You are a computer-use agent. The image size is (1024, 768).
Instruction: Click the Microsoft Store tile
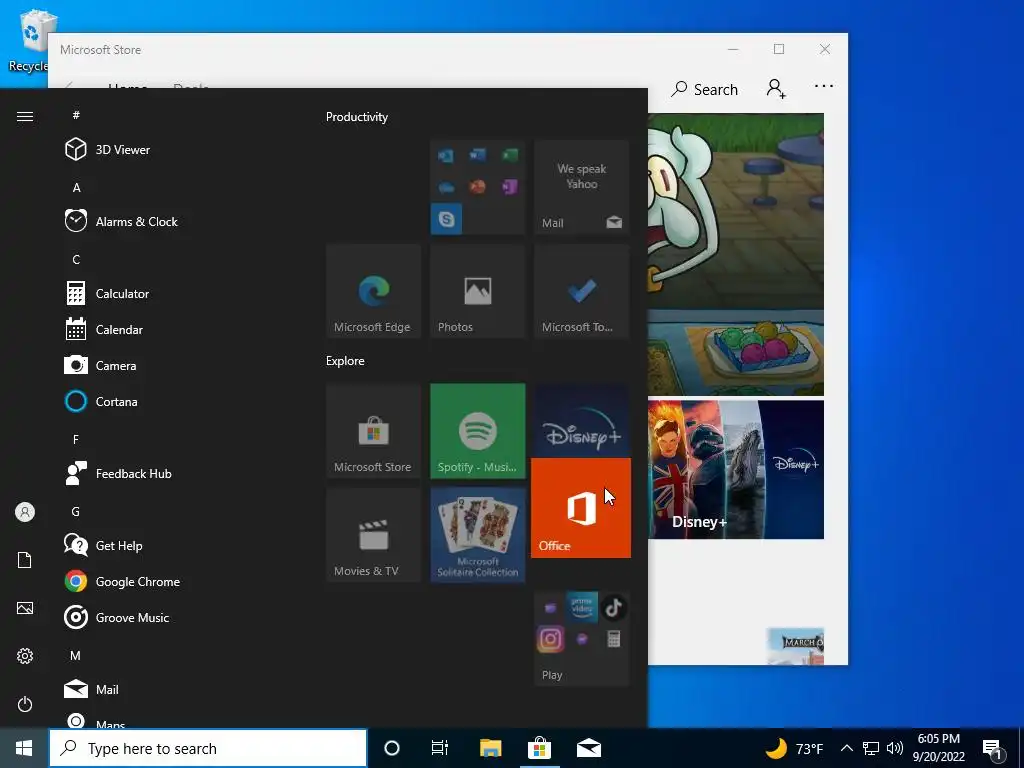[x=374, y=431]
